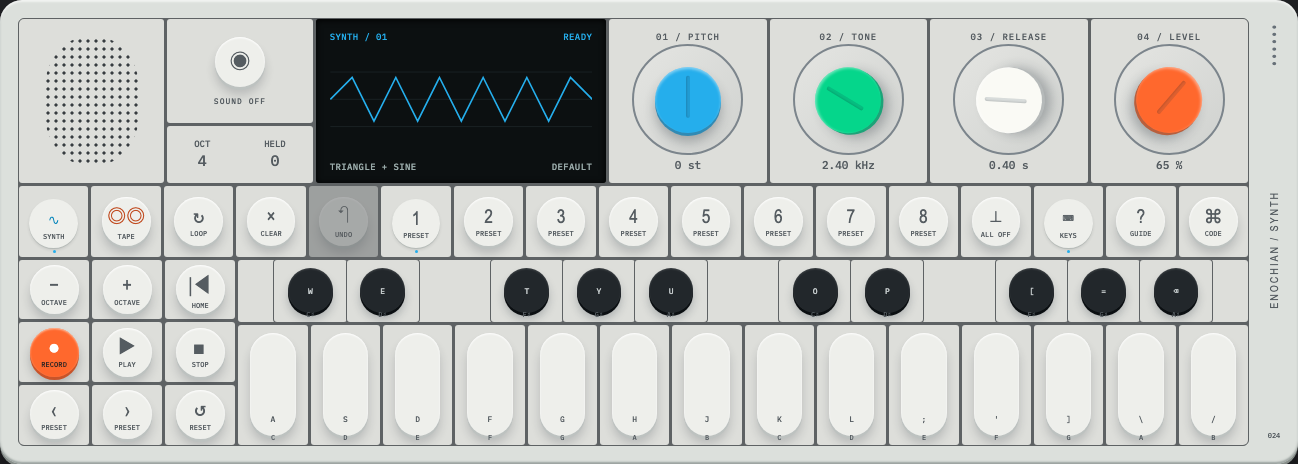The image size is (1298, 464).
Task: Select PRESET 8
Action: (923, 222)
